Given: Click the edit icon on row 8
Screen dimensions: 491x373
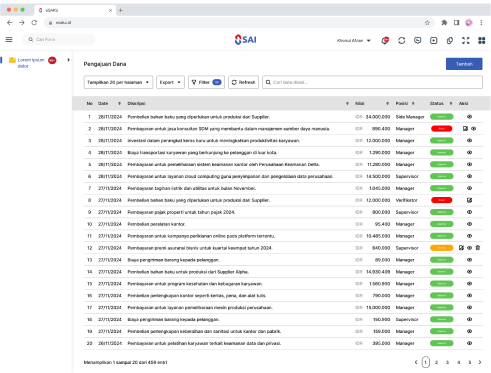Looking at the screenshot, I should pyautogui.click(x=469, y=200).
